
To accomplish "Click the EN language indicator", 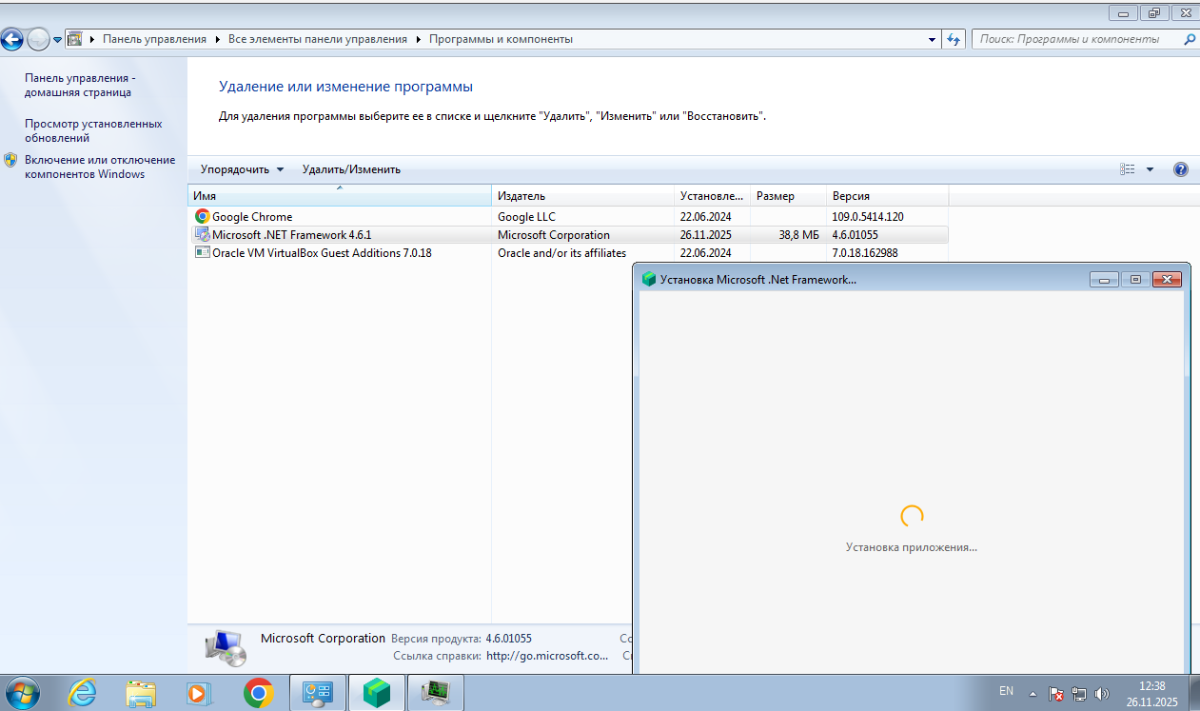I will 1006,691.
